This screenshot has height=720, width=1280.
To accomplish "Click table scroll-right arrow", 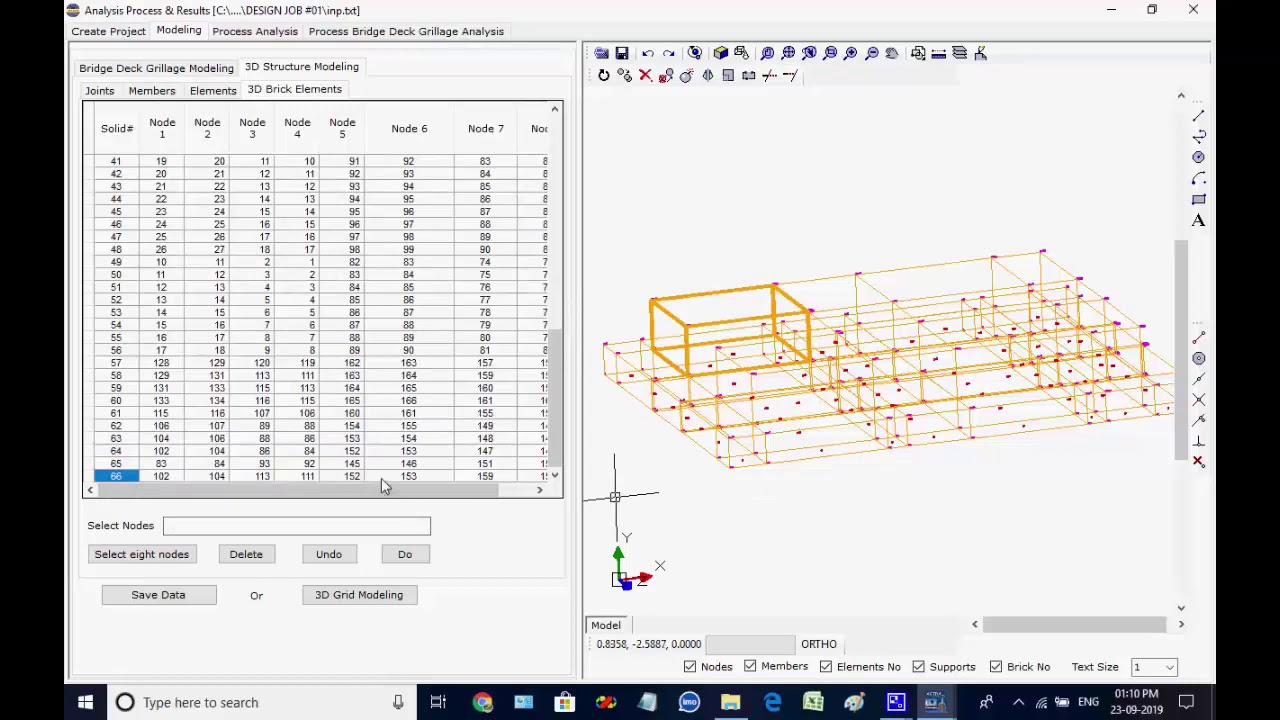I will pos(540,490).
